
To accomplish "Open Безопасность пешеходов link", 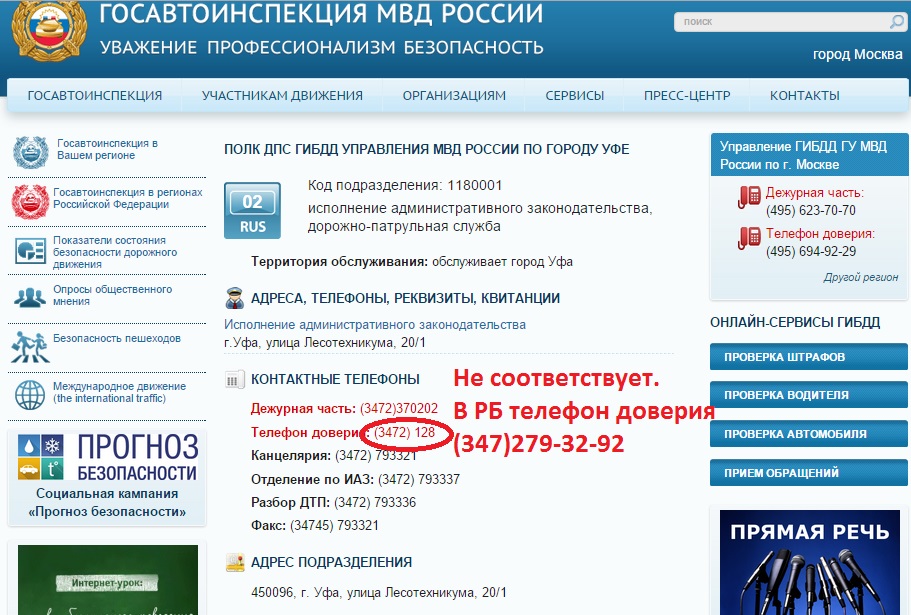I will click(x=117, y=338).
